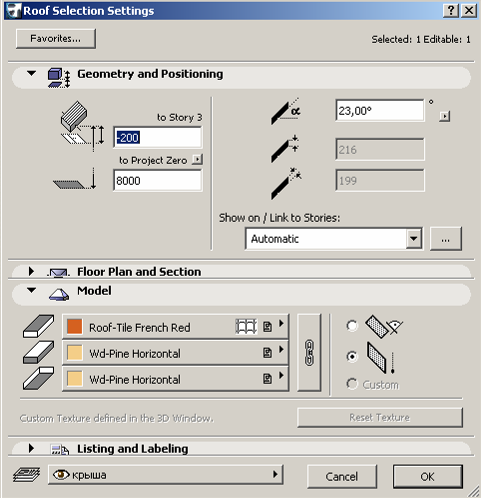Open the Favorites dialog
Viewport: 481px width, 498px height.
(x=56, y=39)
